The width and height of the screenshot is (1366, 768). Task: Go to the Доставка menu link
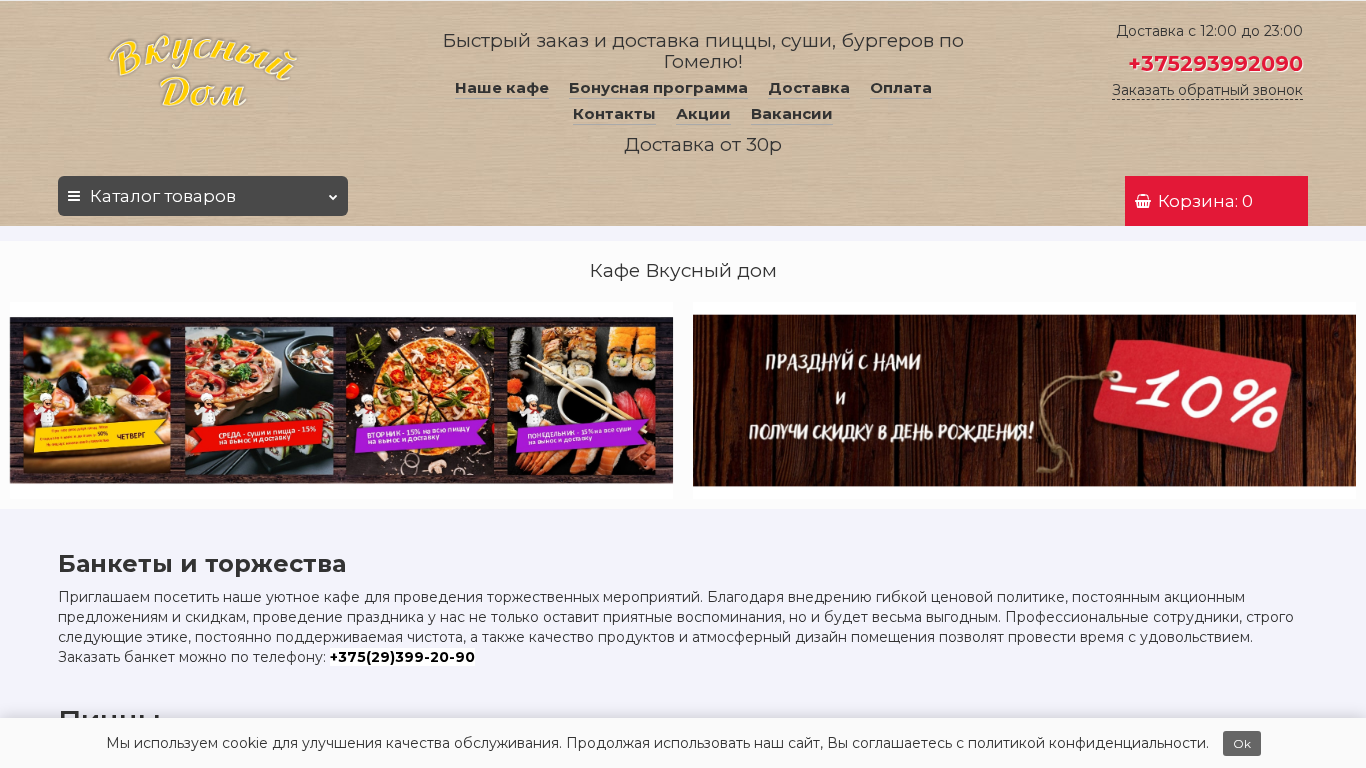pos(809,88)
